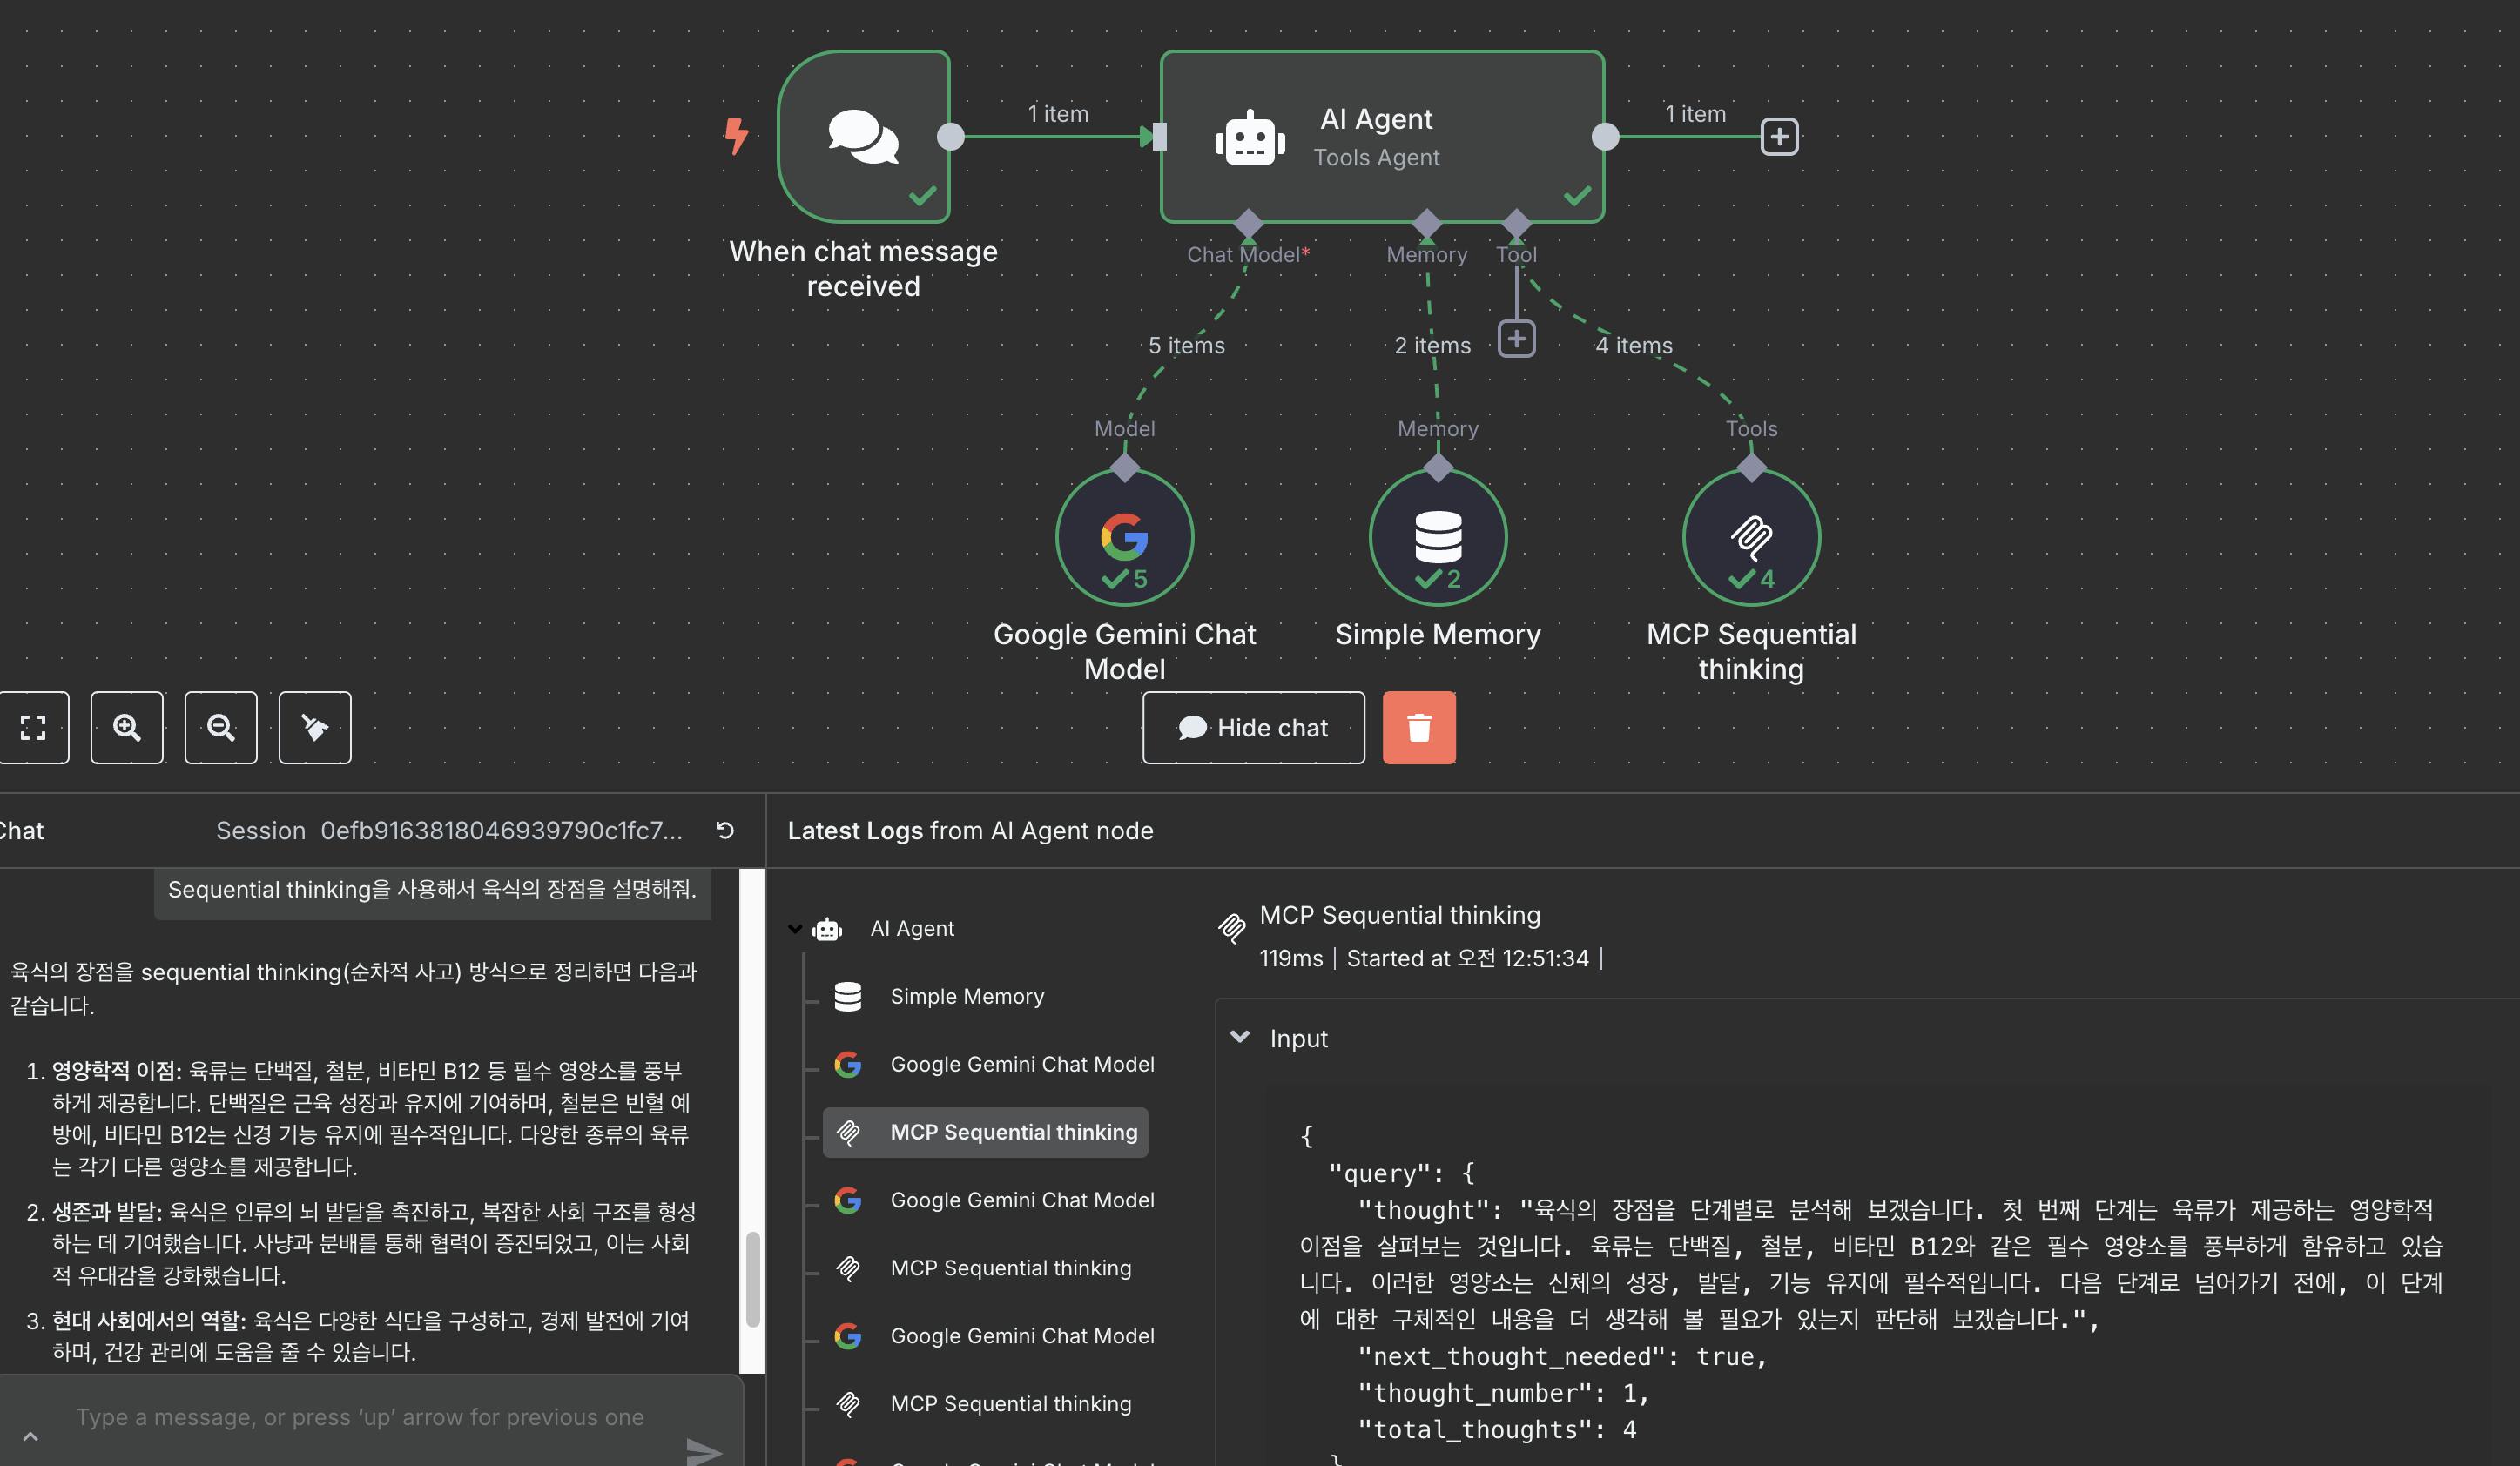The height and width of the screenshot is (1466, 2520).
Task: Click the fit-to-view canvas icon
Action: coord(33,727)
